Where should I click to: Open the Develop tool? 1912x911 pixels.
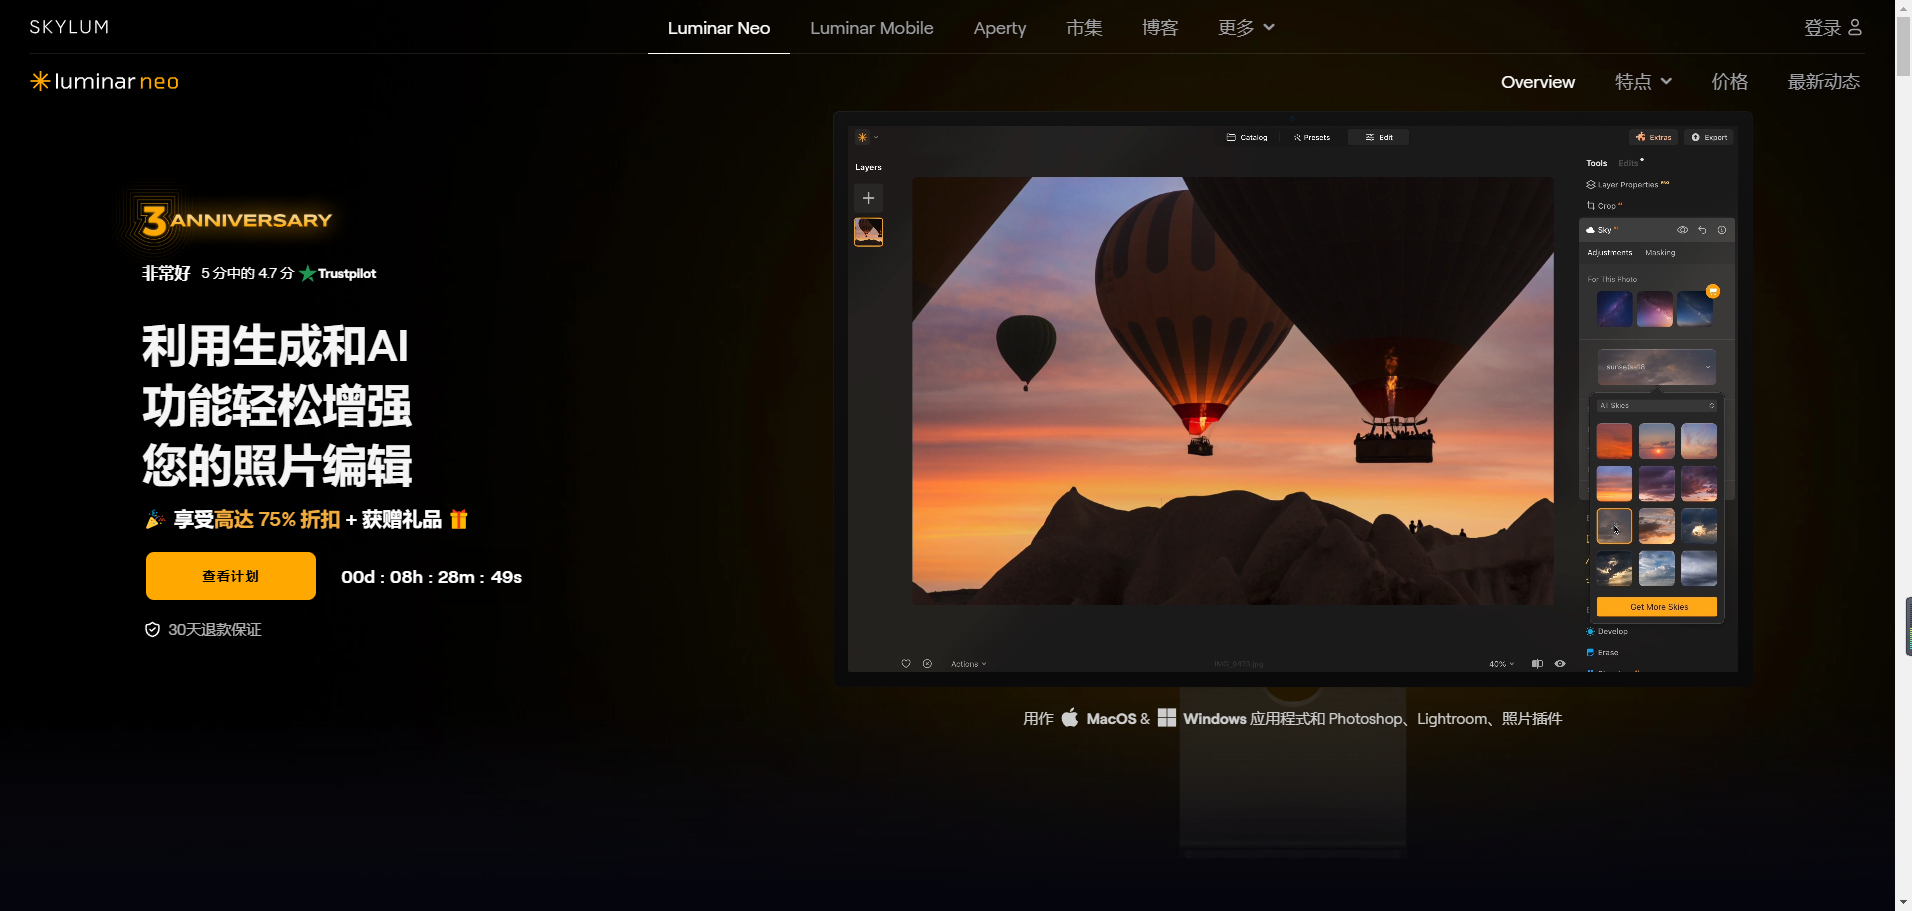[x=1607, y=632]
